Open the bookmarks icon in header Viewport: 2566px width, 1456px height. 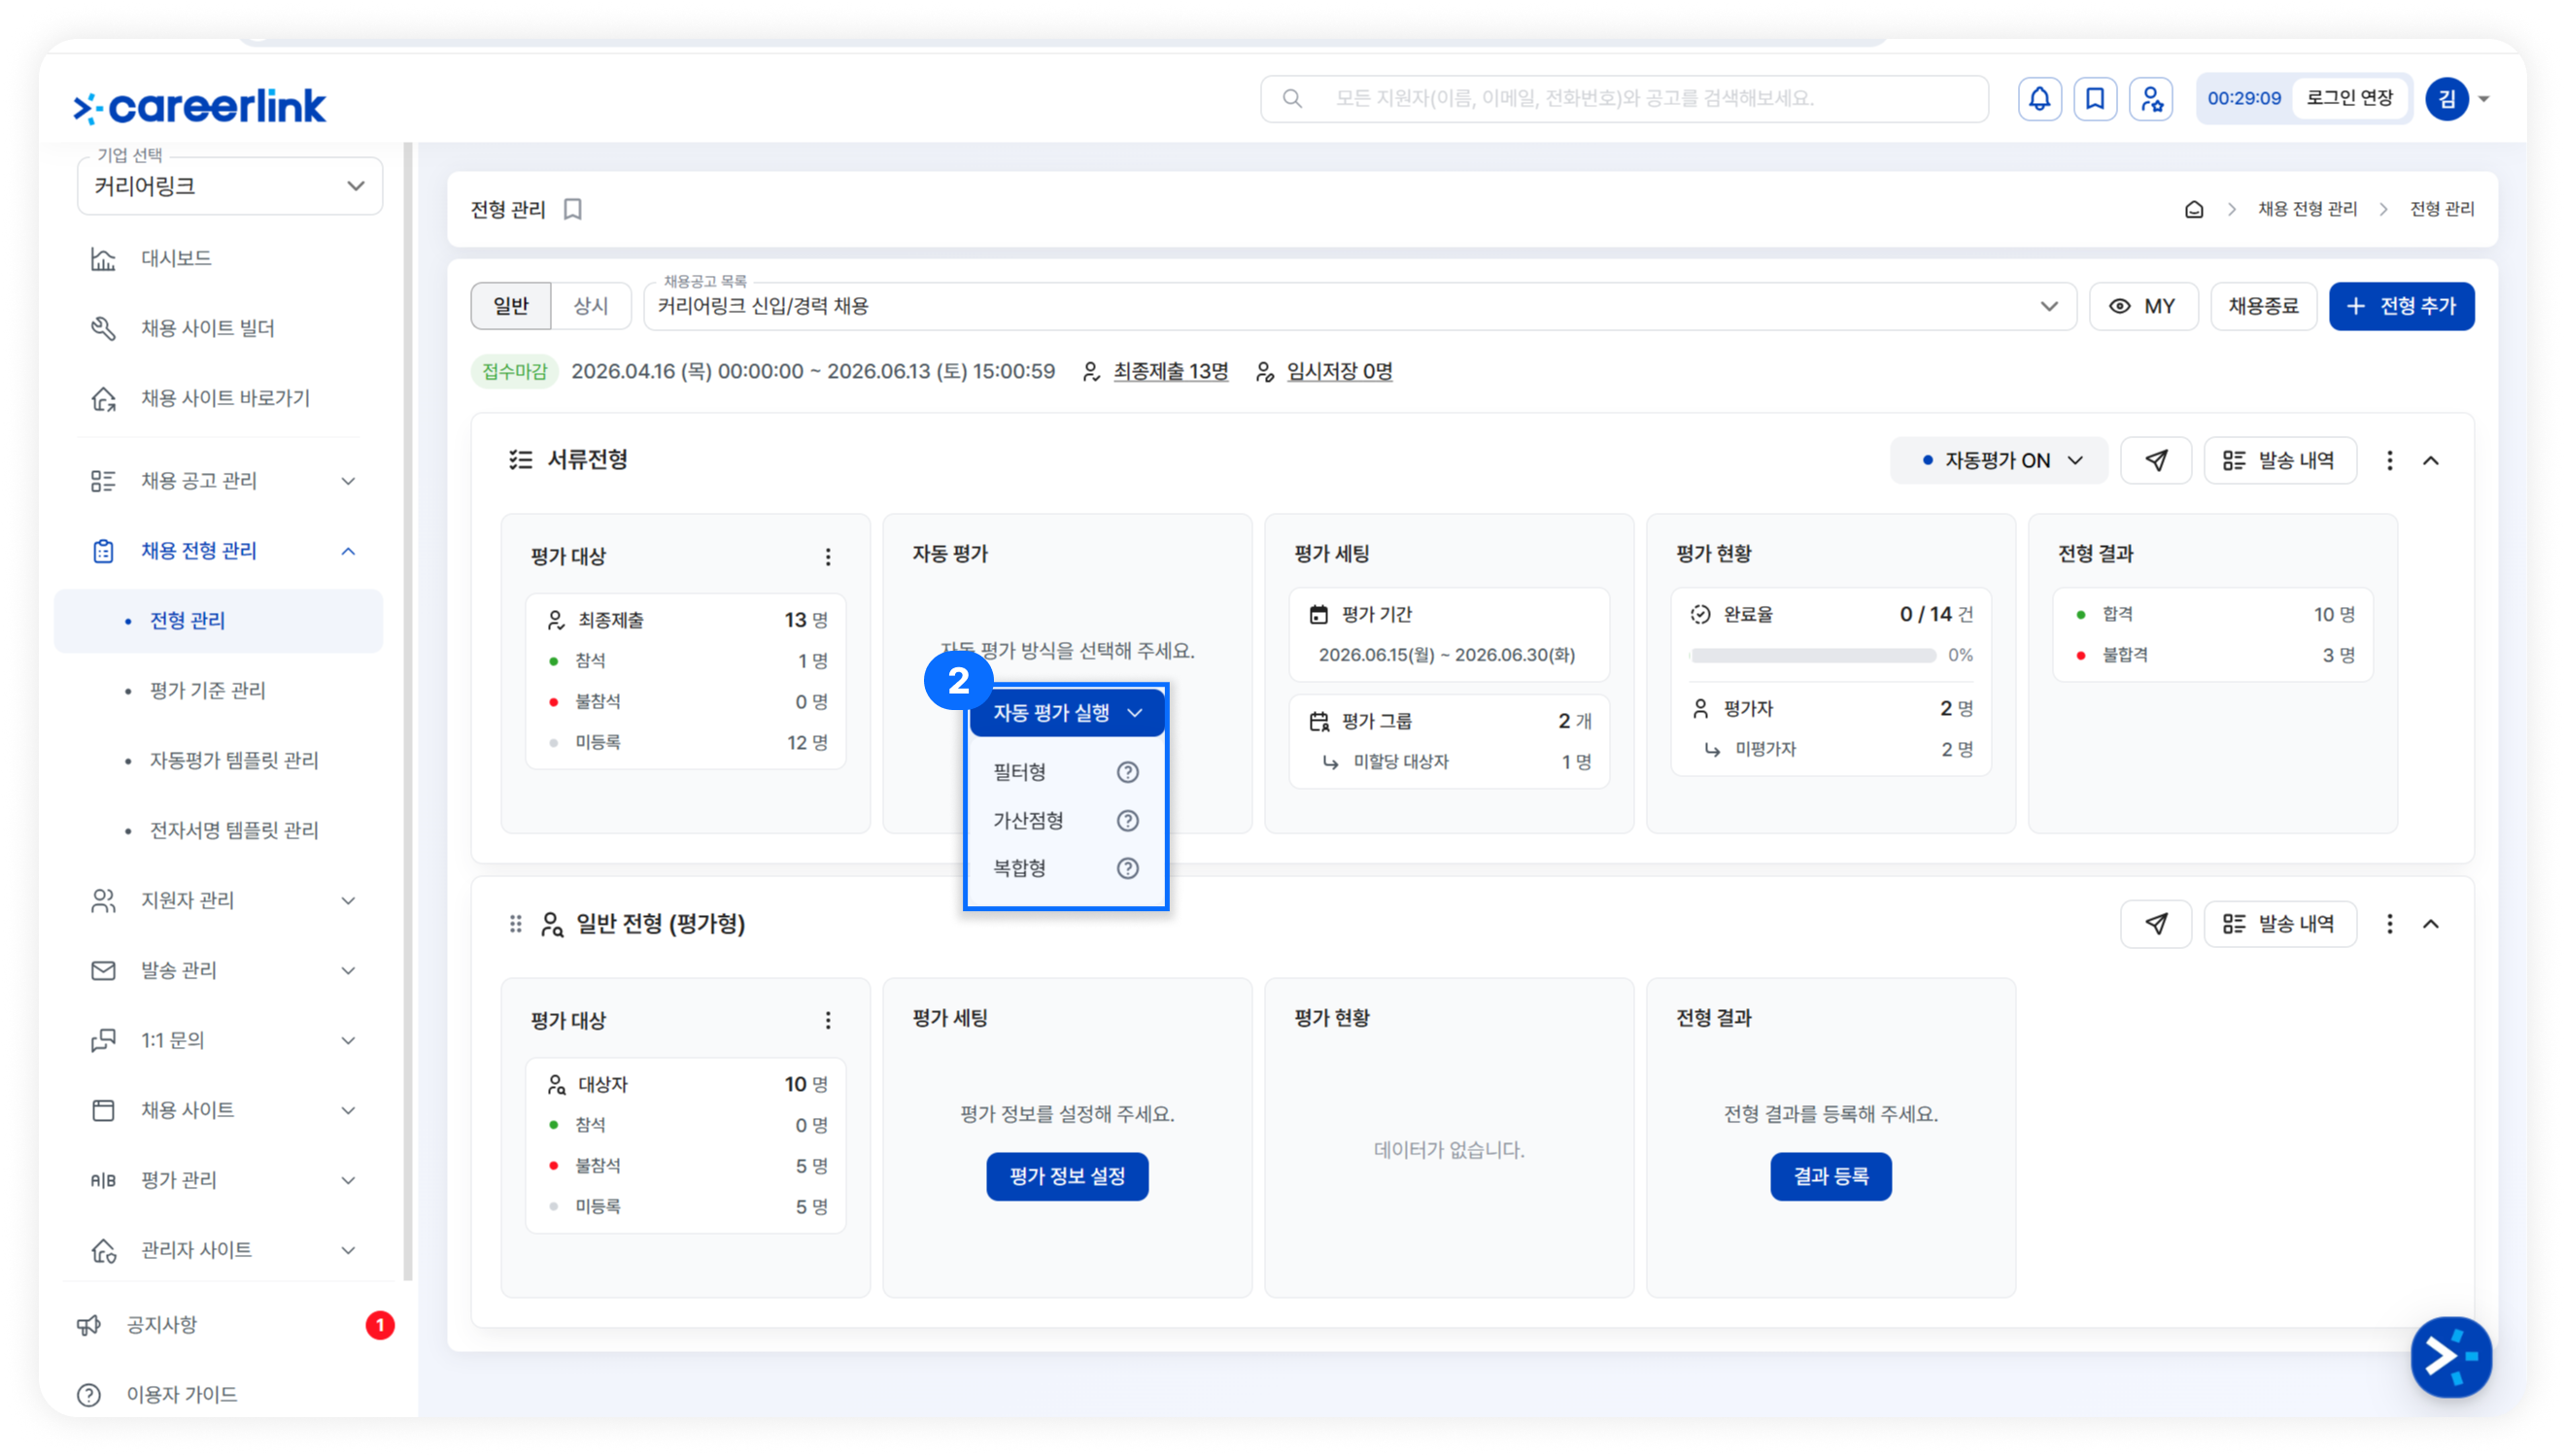click(2095, 98)
